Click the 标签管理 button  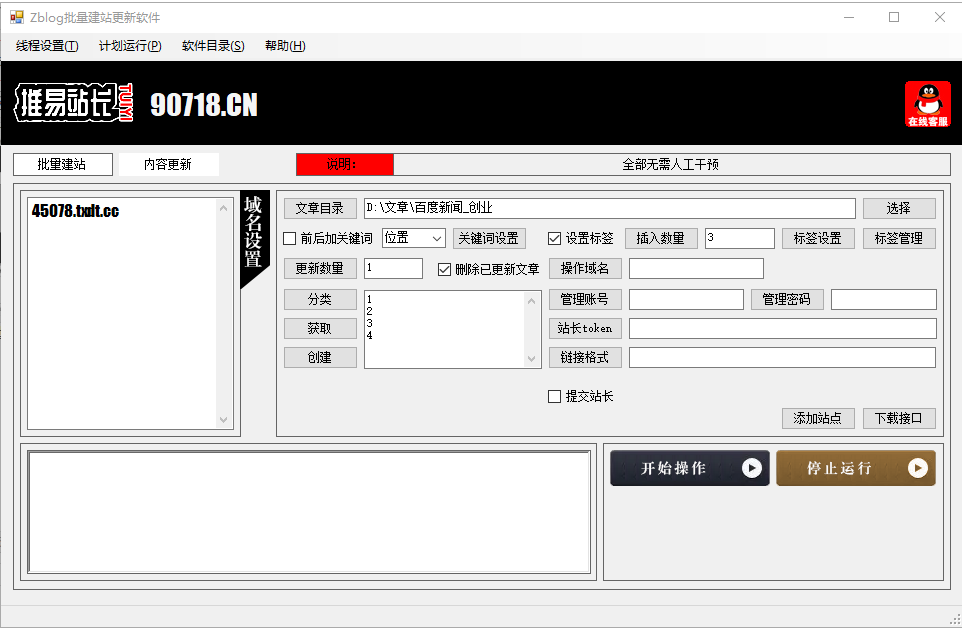click(899, 239)
